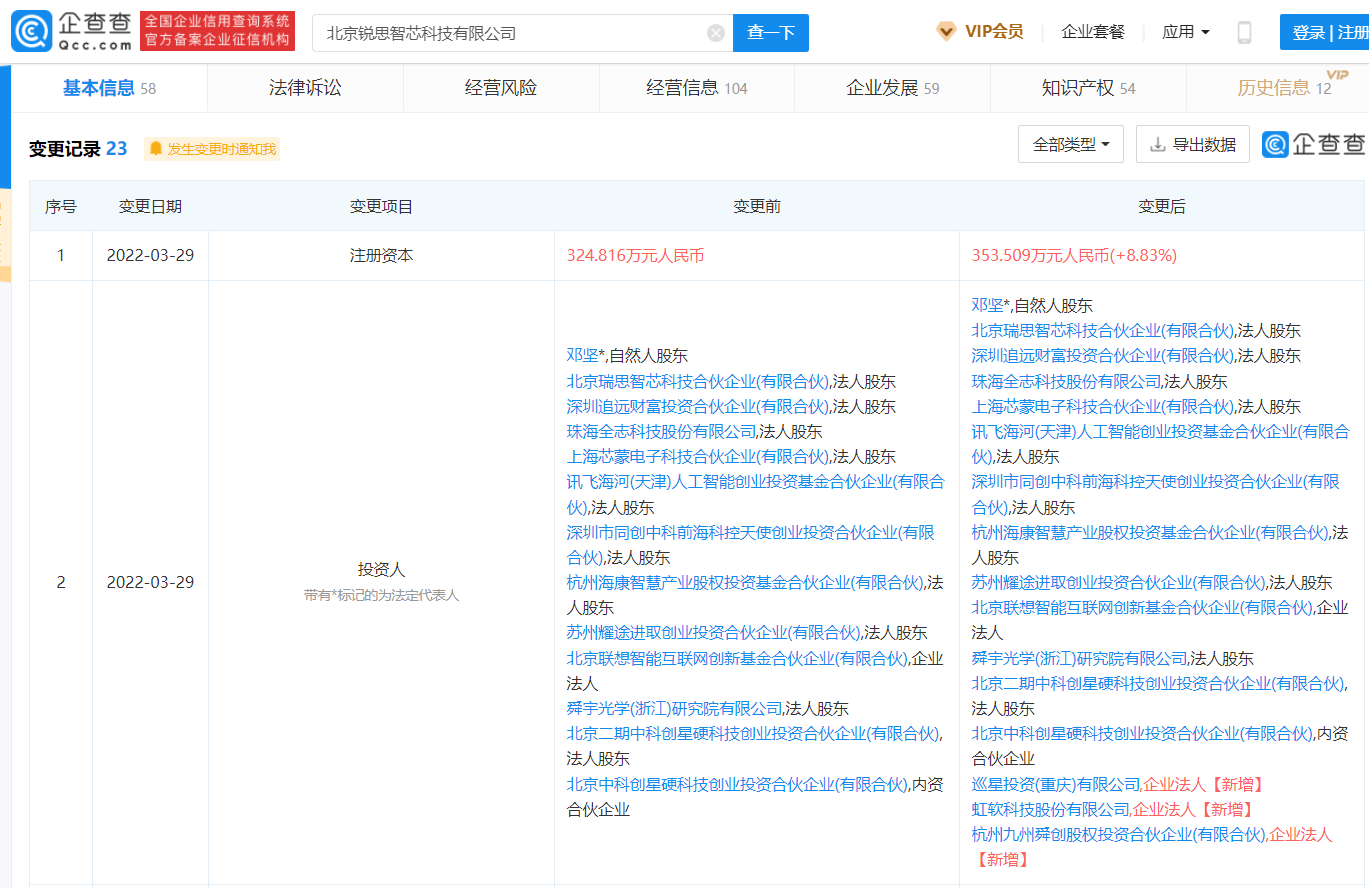Viewport: 1369px width, 888px height.
Task: Click the VIP diamond icon
Action: 946,32
